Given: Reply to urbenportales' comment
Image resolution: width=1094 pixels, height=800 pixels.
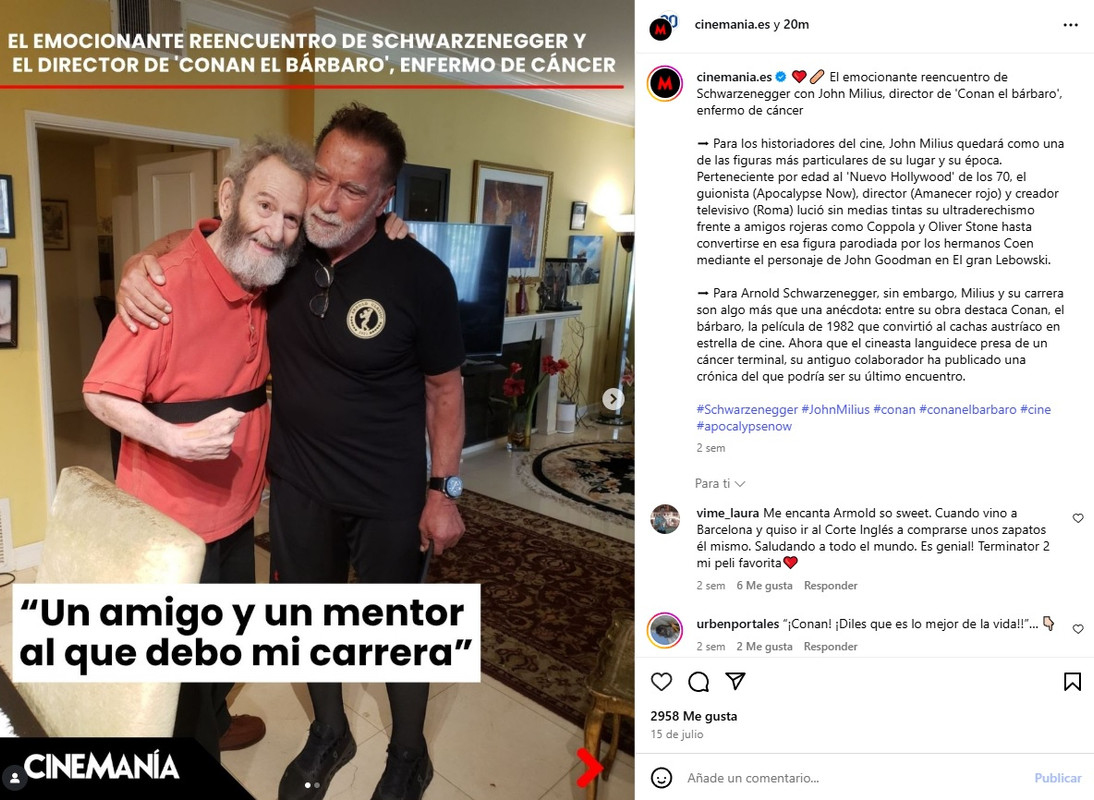Looking at the screenshot, I should (830, 647).
